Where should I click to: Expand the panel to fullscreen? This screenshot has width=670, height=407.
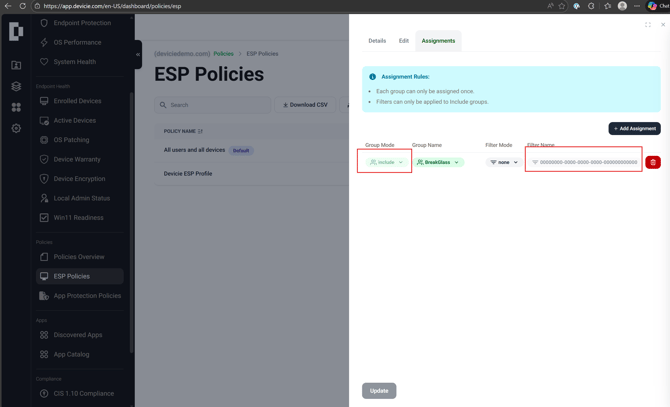(648, 25)
